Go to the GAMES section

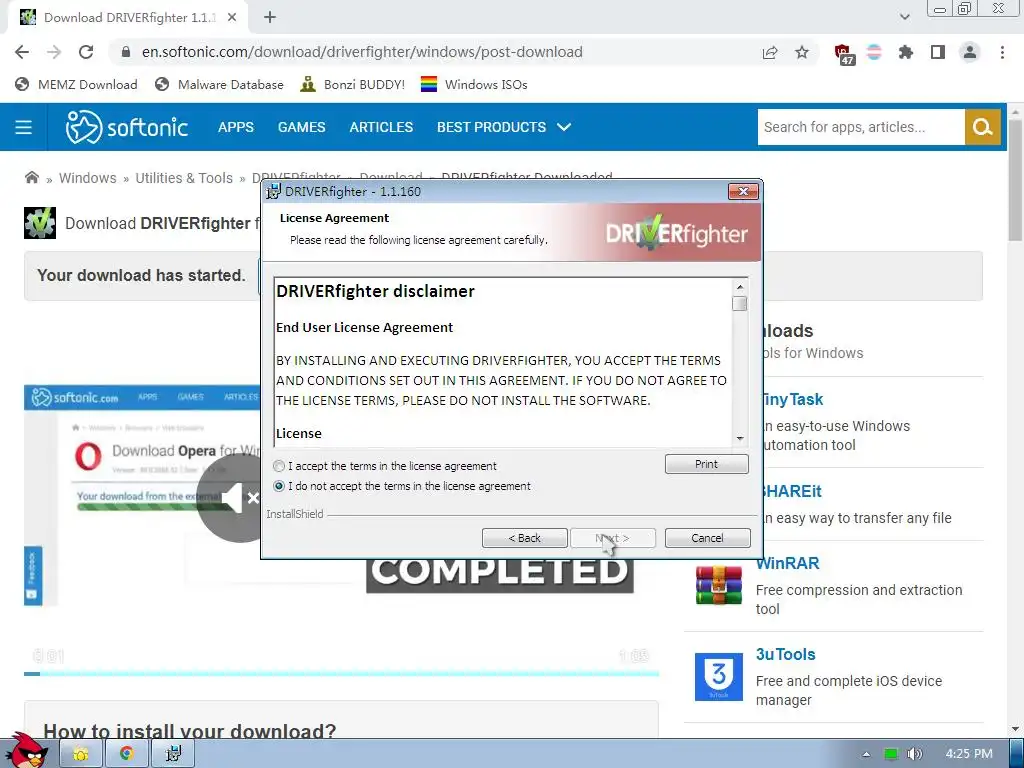pos(302,127)
